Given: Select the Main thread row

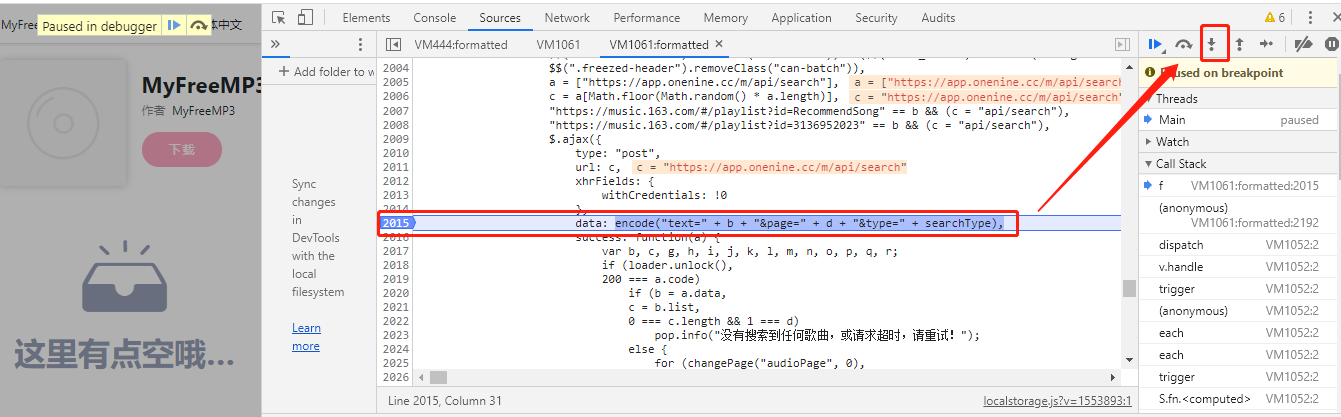Looking at the screenshot, I should pyautogui.click(x=1240, y=120).
